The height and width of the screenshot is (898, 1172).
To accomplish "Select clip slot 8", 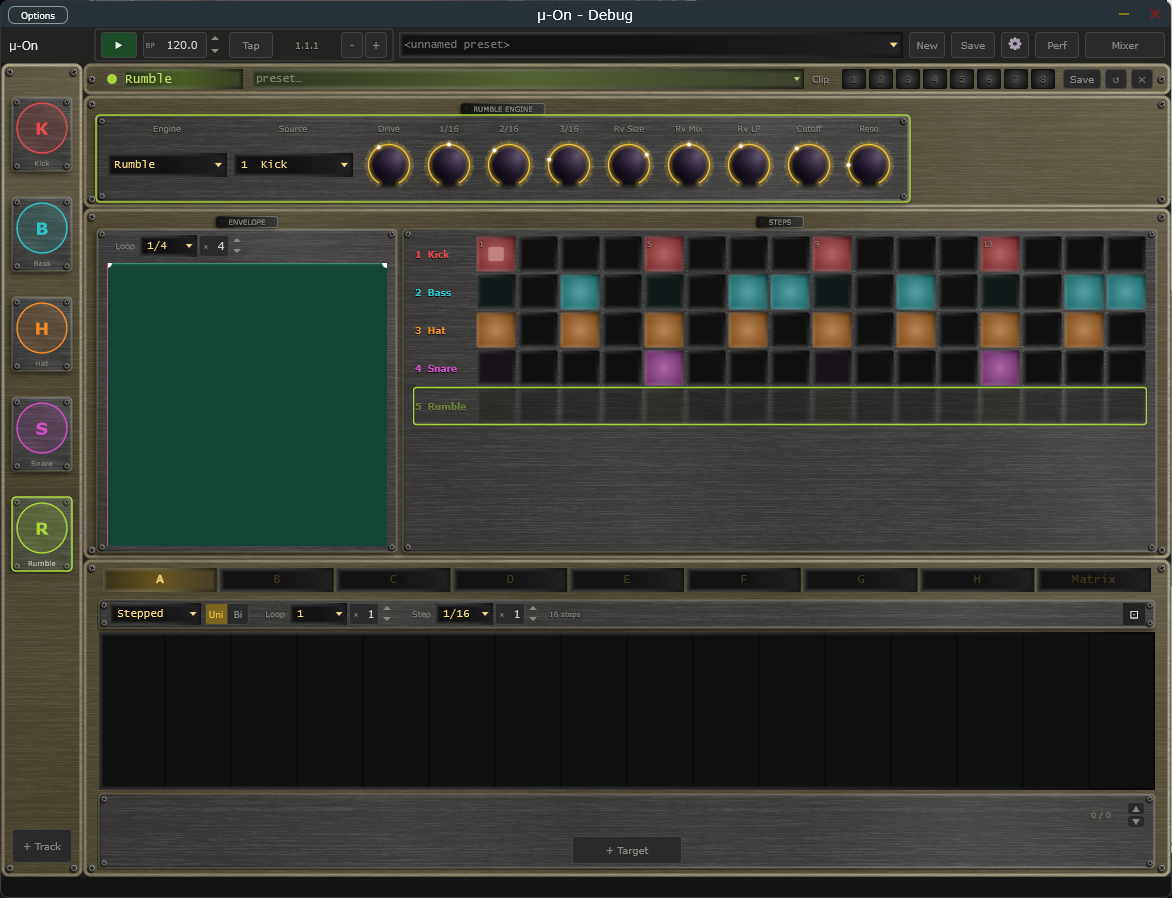I will (1042, 79).
